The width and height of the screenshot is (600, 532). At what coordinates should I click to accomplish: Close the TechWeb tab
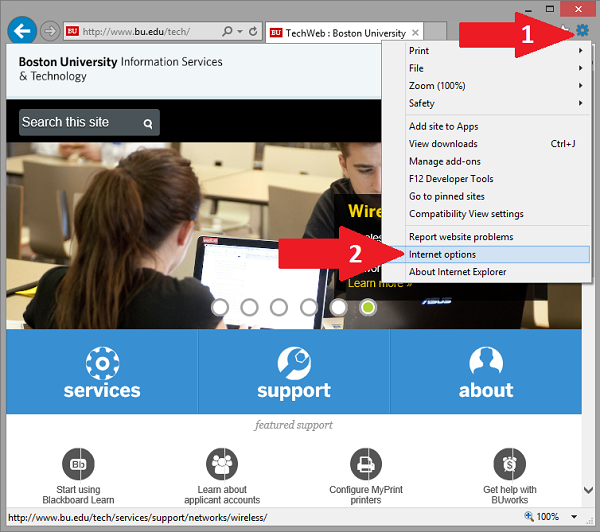[x=415, y=33]
